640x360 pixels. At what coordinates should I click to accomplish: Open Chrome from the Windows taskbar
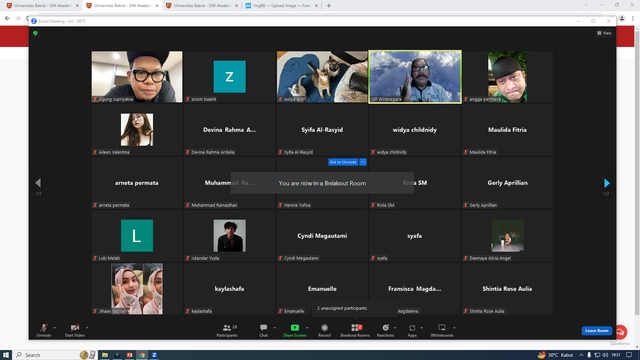[x=142, y=355]
